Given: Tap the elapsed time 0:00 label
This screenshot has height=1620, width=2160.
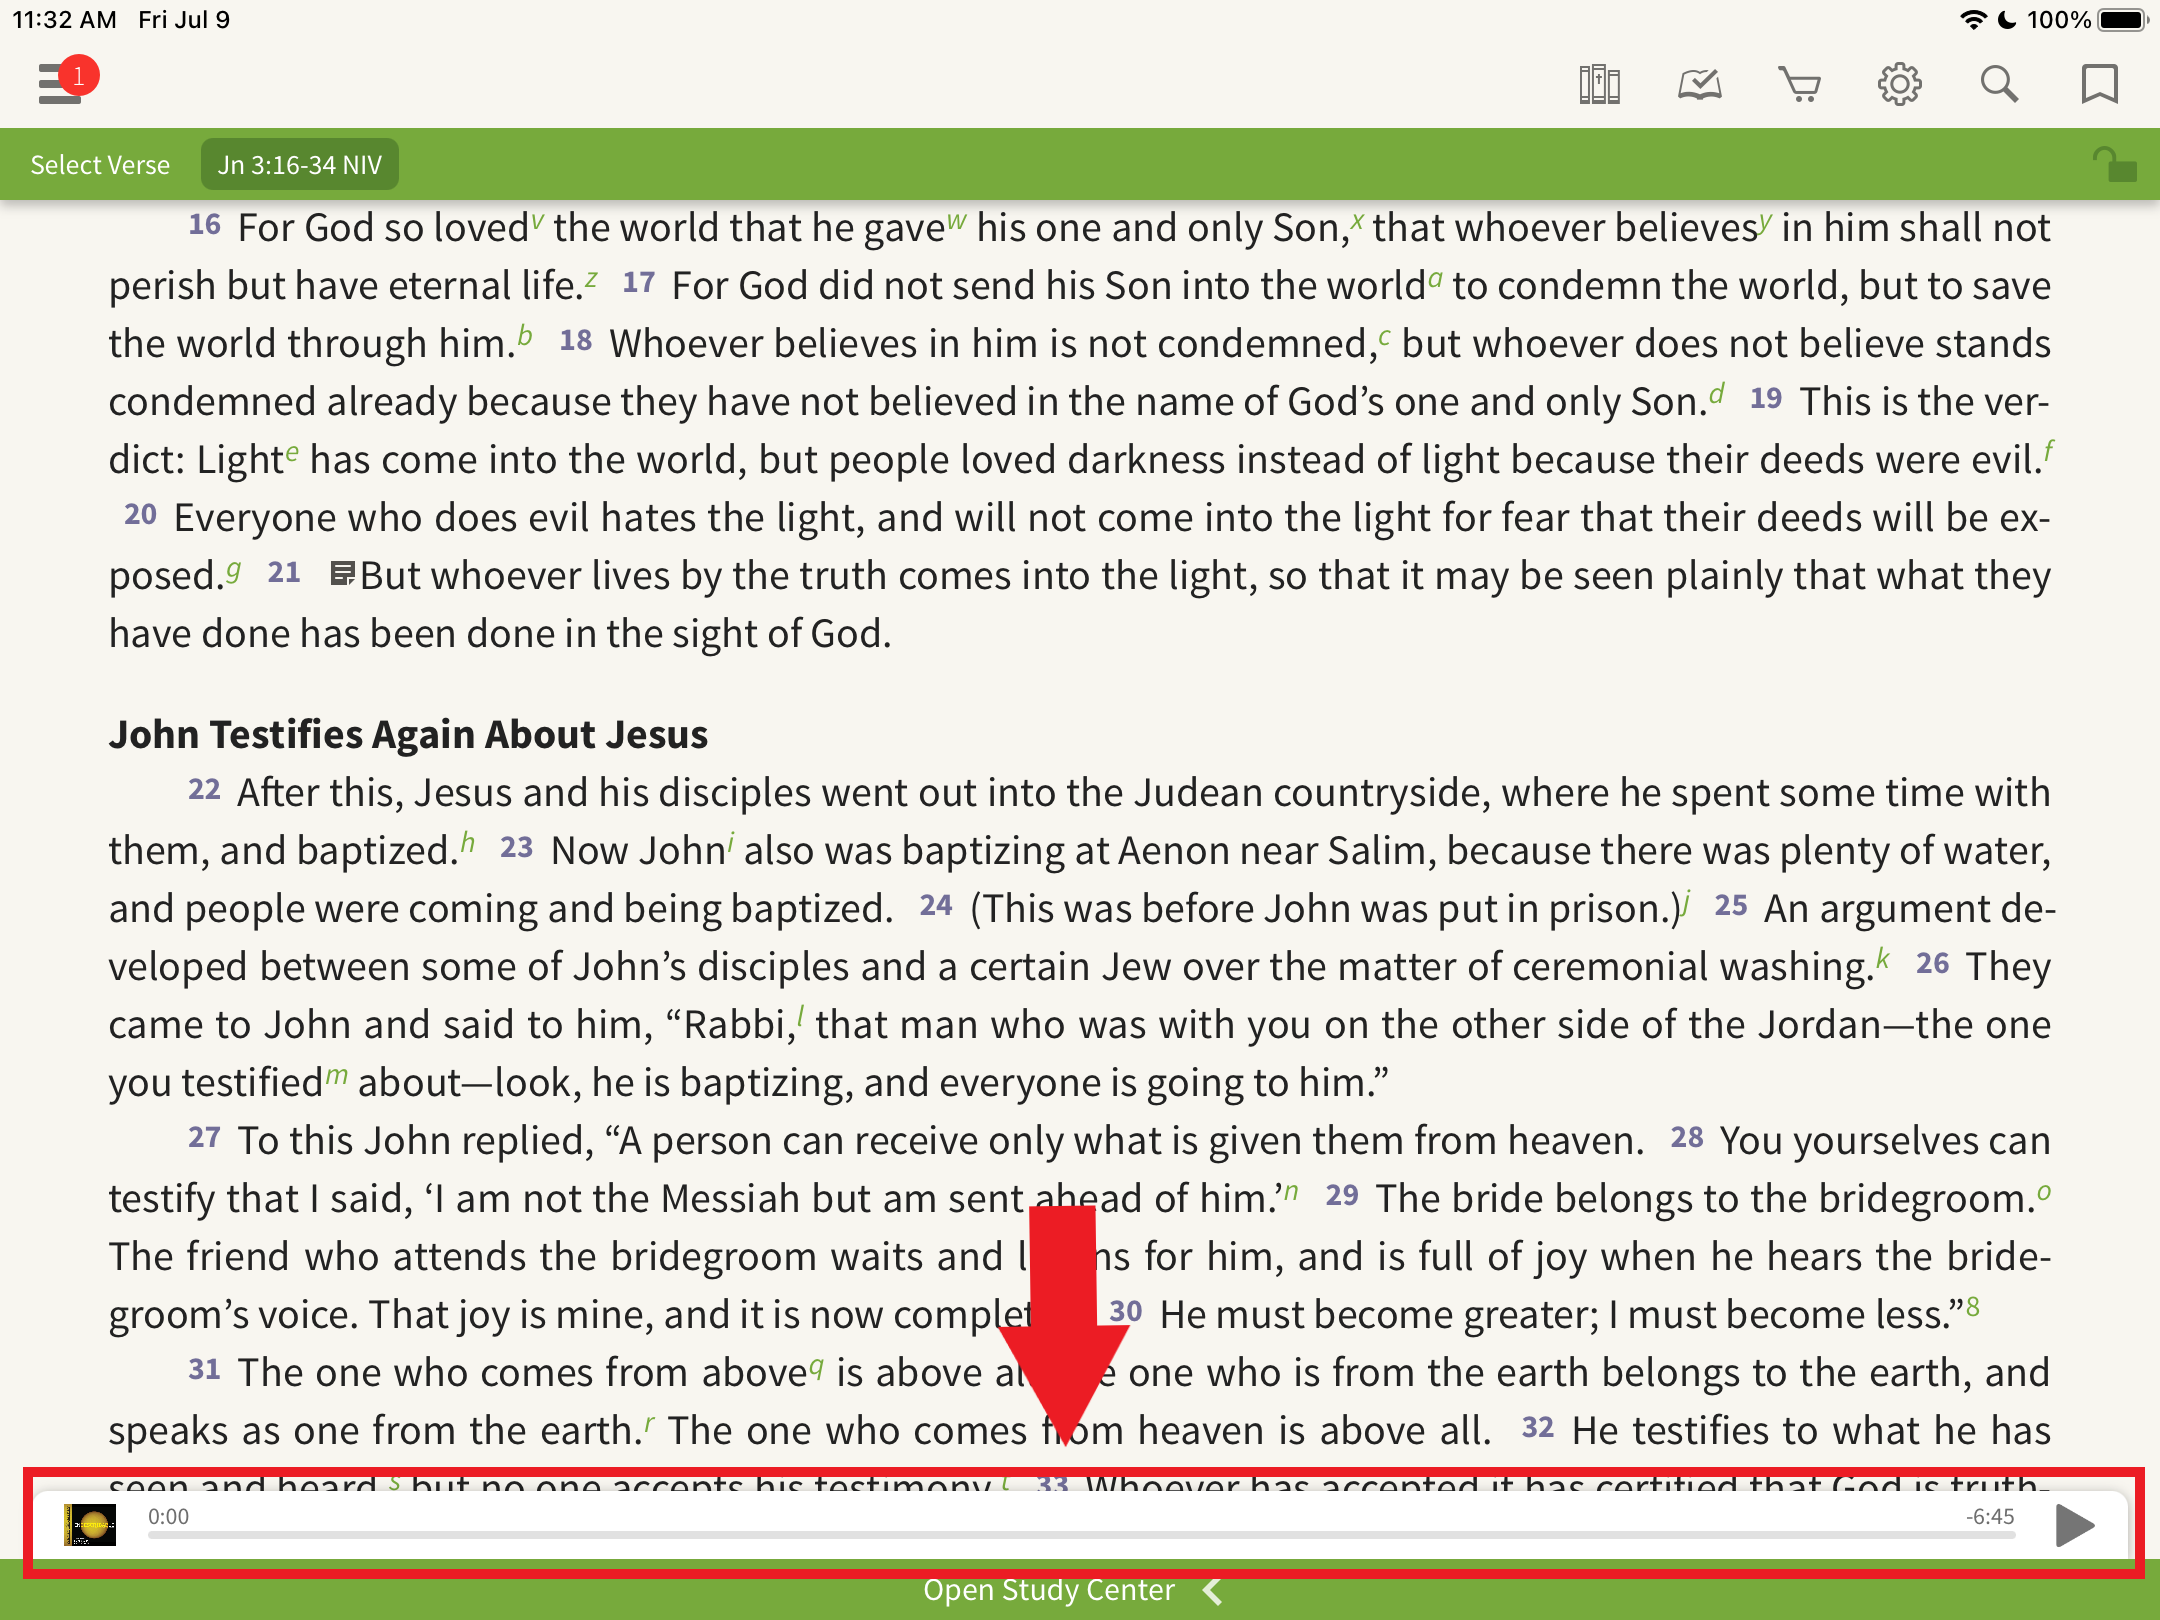Looking at the screenshot, I should pyautogui.click(x=168, y=1516).
